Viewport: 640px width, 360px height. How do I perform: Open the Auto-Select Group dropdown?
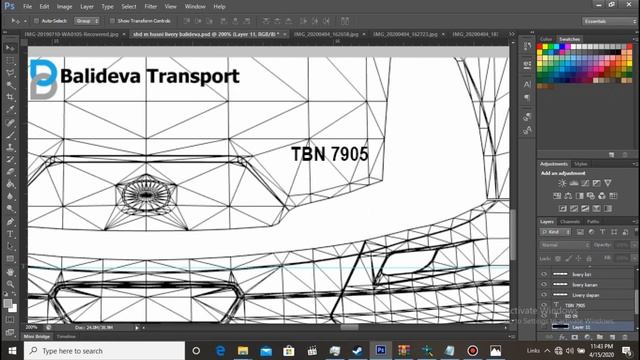click(x=87, y=21)
